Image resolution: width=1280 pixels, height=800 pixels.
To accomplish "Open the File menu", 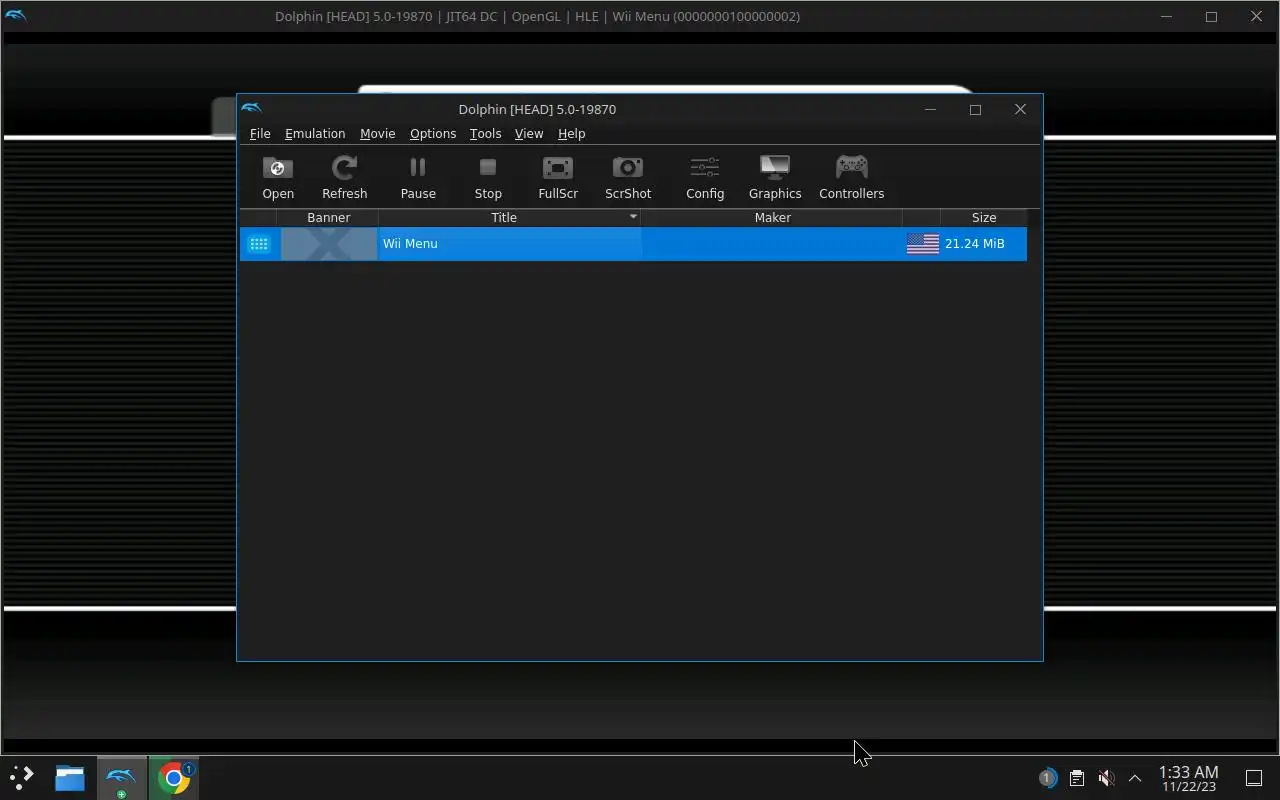I will pyautogui.click(x=260, y=134).
